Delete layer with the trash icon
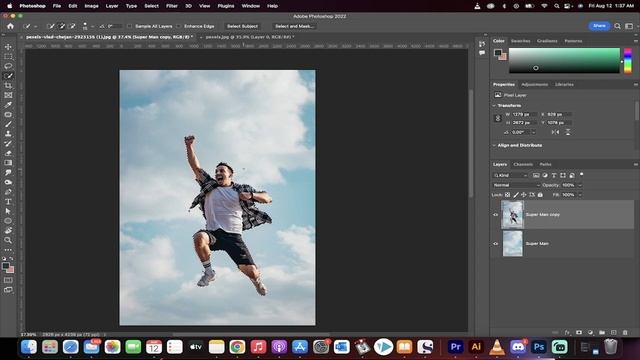The width and height of the screenshot is (640, 360). pos(625,333)
